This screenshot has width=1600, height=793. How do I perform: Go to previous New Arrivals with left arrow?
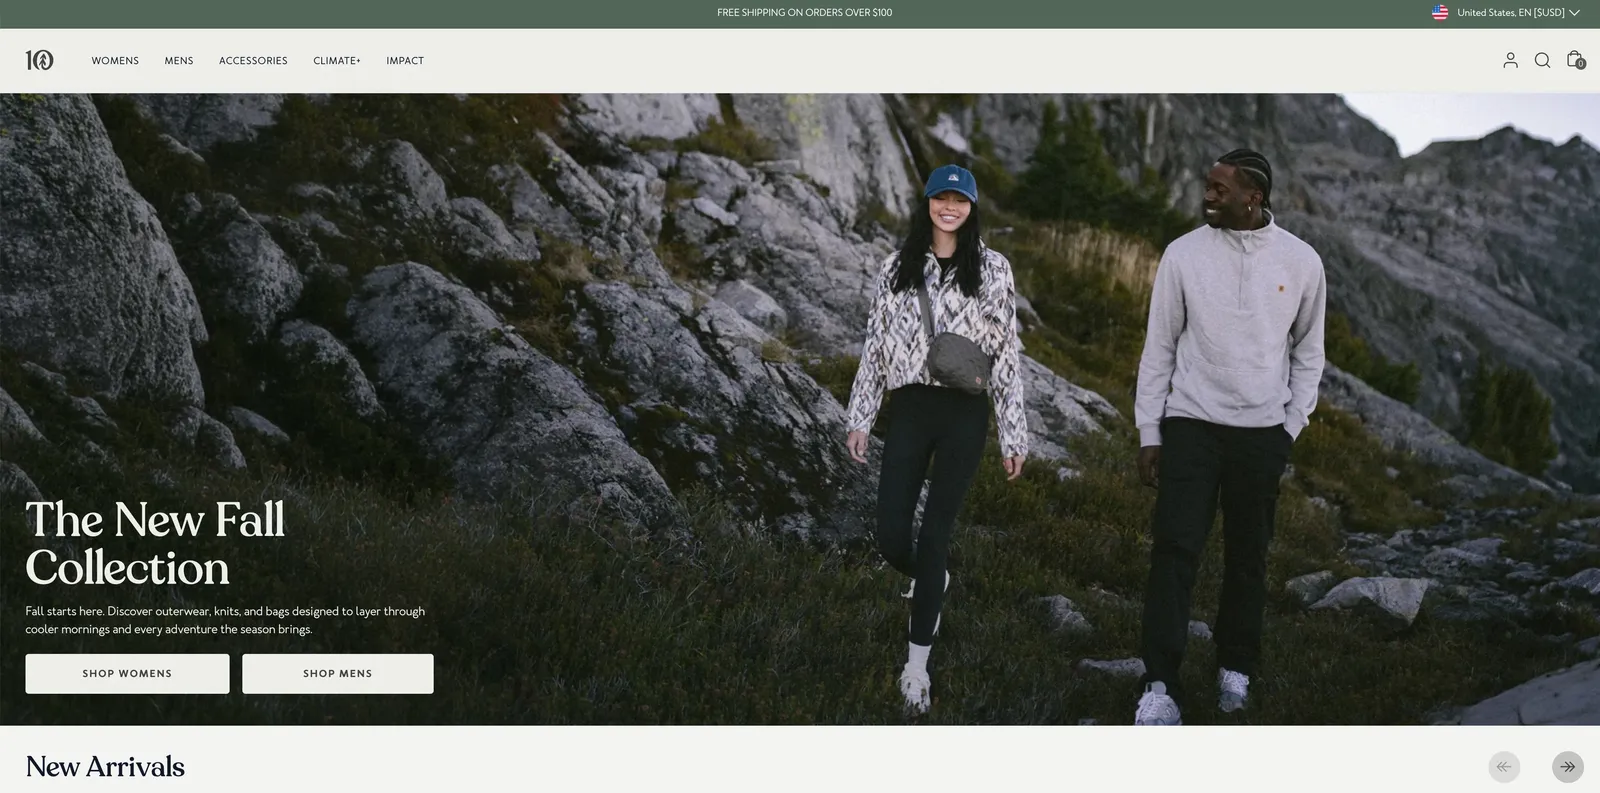[x=1504, y=767]
